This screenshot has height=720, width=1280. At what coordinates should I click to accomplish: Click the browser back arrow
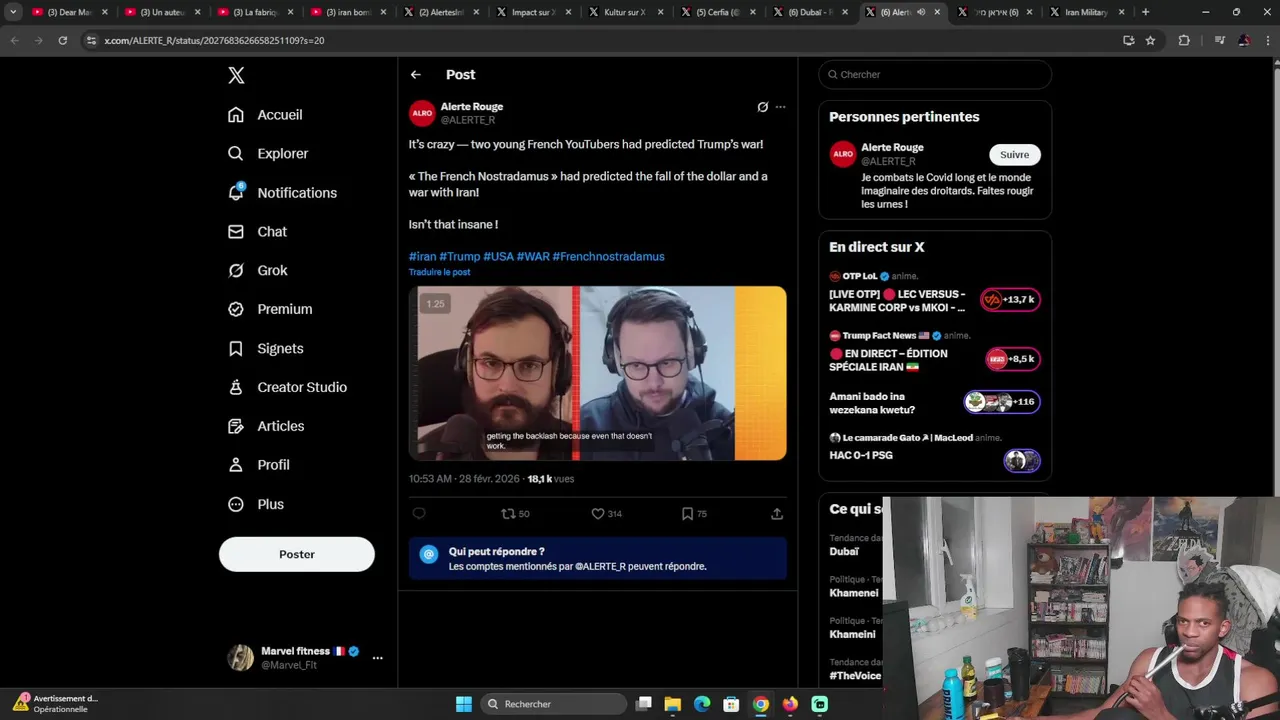14,40
